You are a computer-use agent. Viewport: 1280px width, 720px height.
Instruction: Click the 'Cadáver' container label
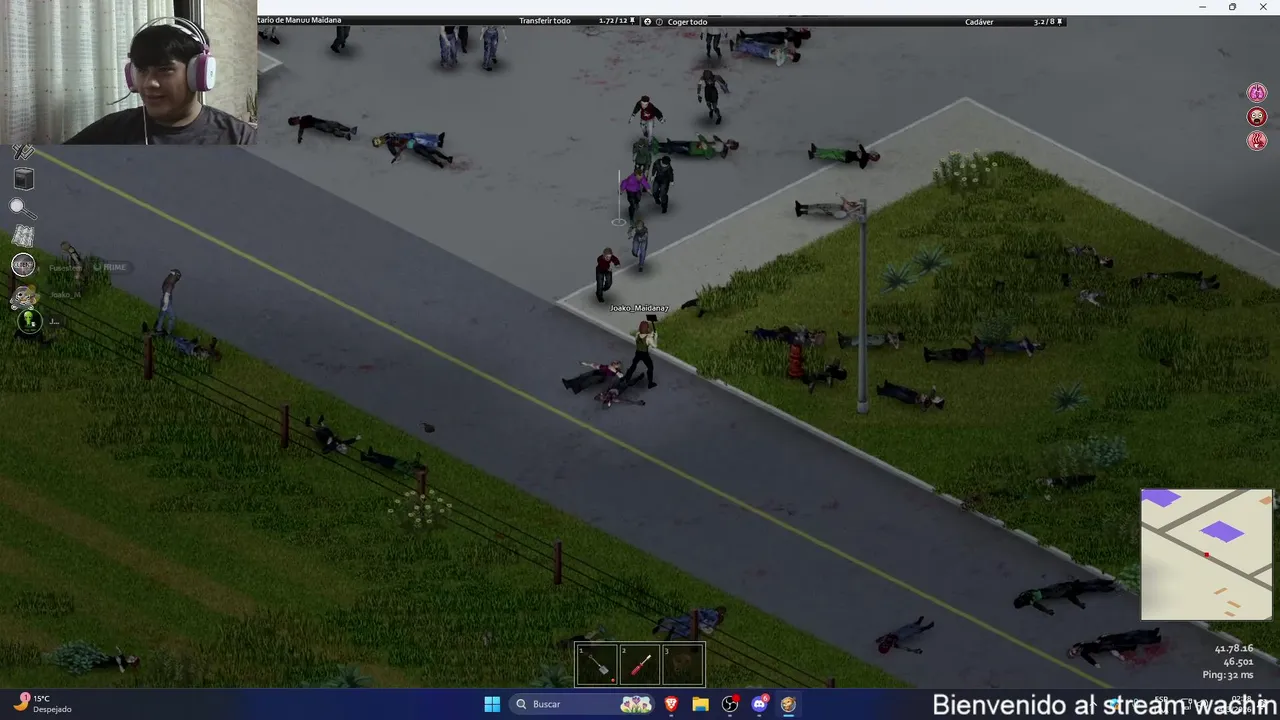coord(979,21)
